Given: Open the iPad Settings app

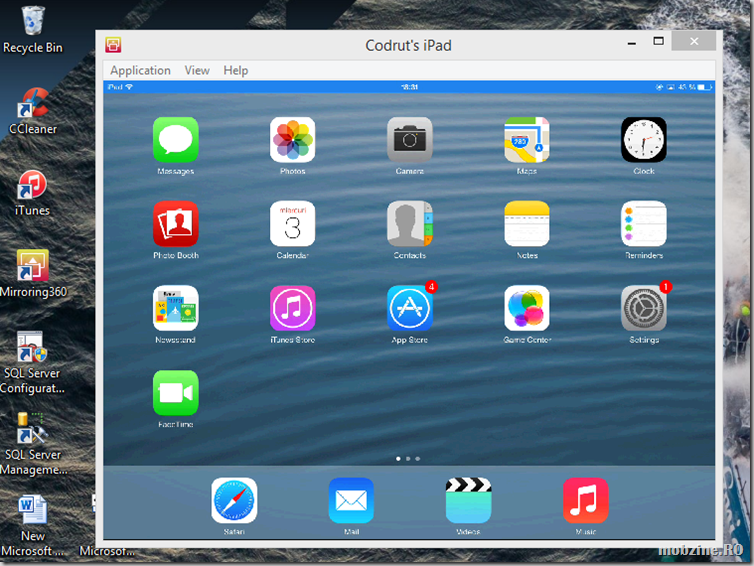Looking at the screenshot, I should click(x=644, y=308).
